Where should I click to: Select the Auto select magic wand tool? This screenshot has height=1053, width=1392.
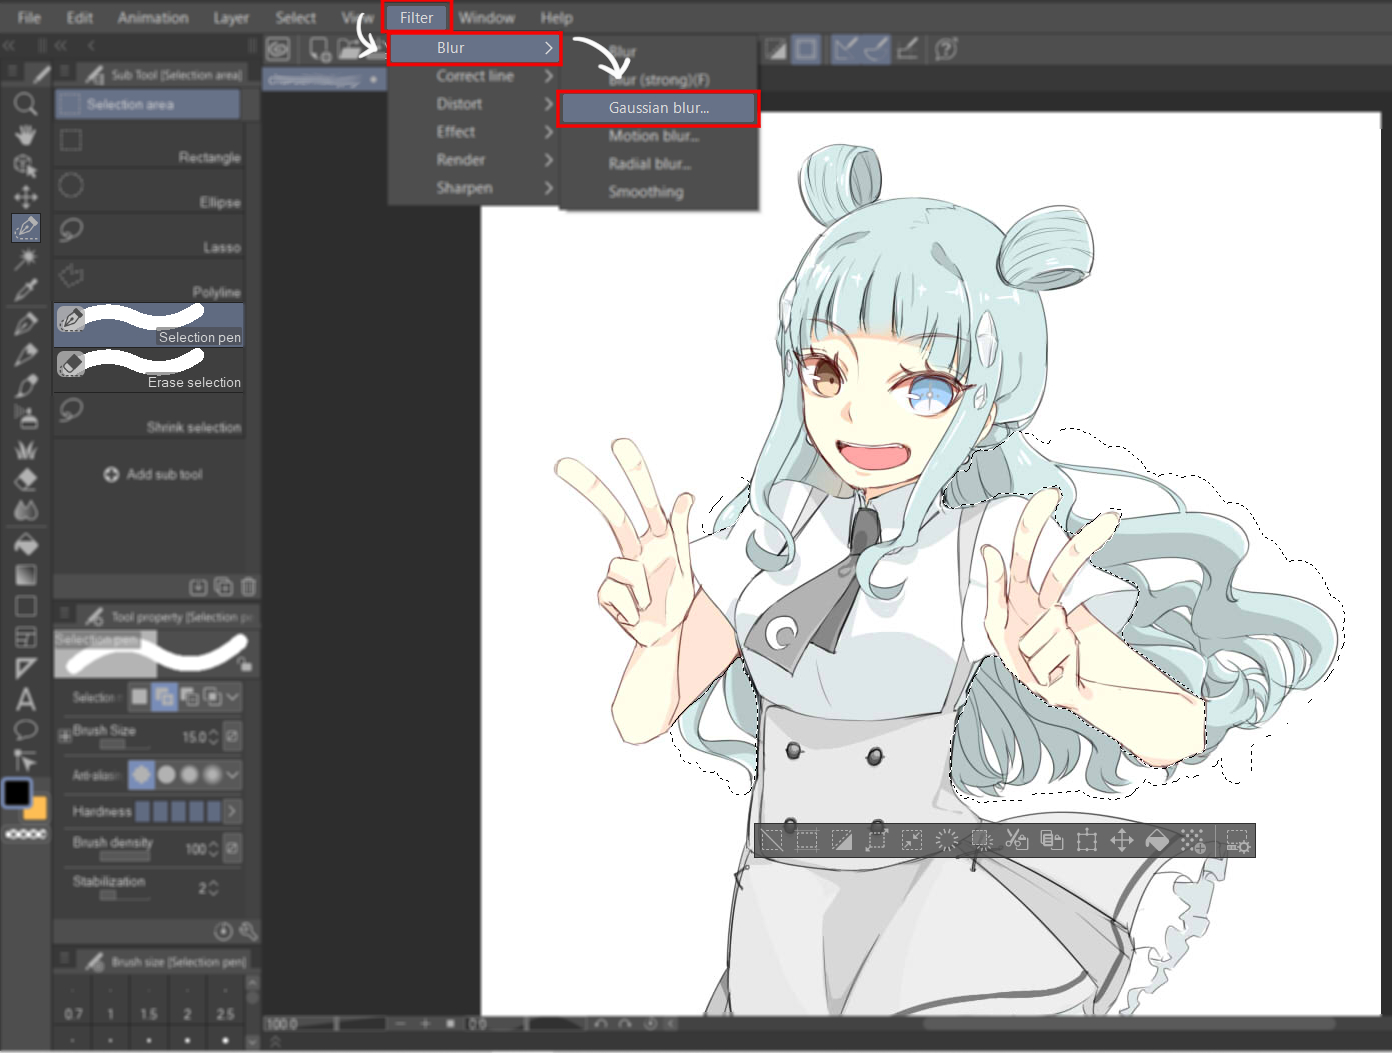point(26,258)
